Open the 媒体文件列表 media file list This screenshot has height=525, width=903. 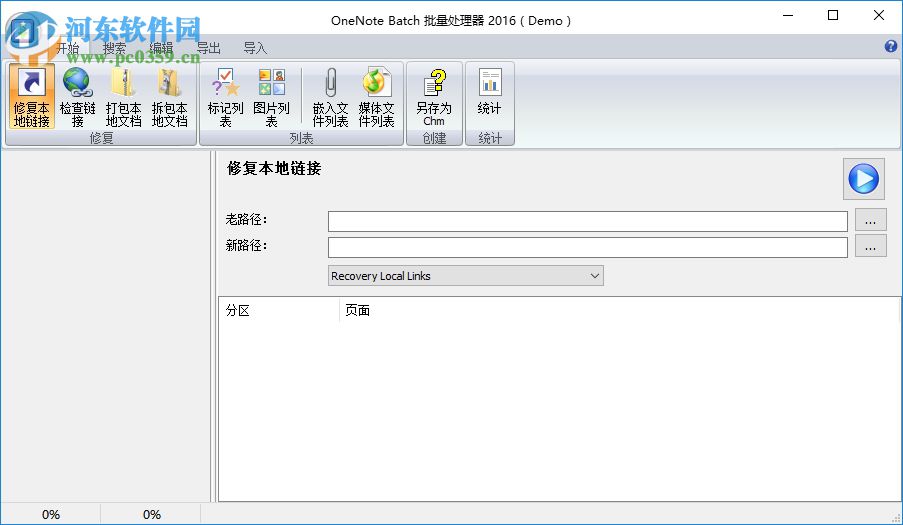[376, 96]
